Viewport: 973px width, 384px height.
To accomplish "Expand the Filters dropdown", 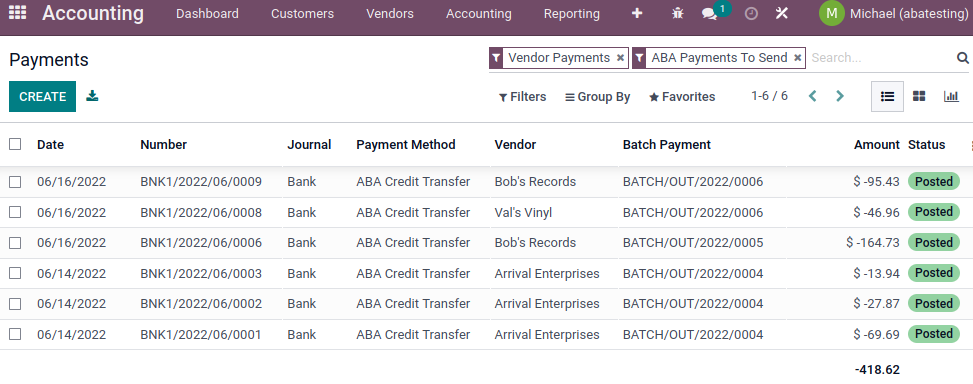I will [x=522, y=97].
